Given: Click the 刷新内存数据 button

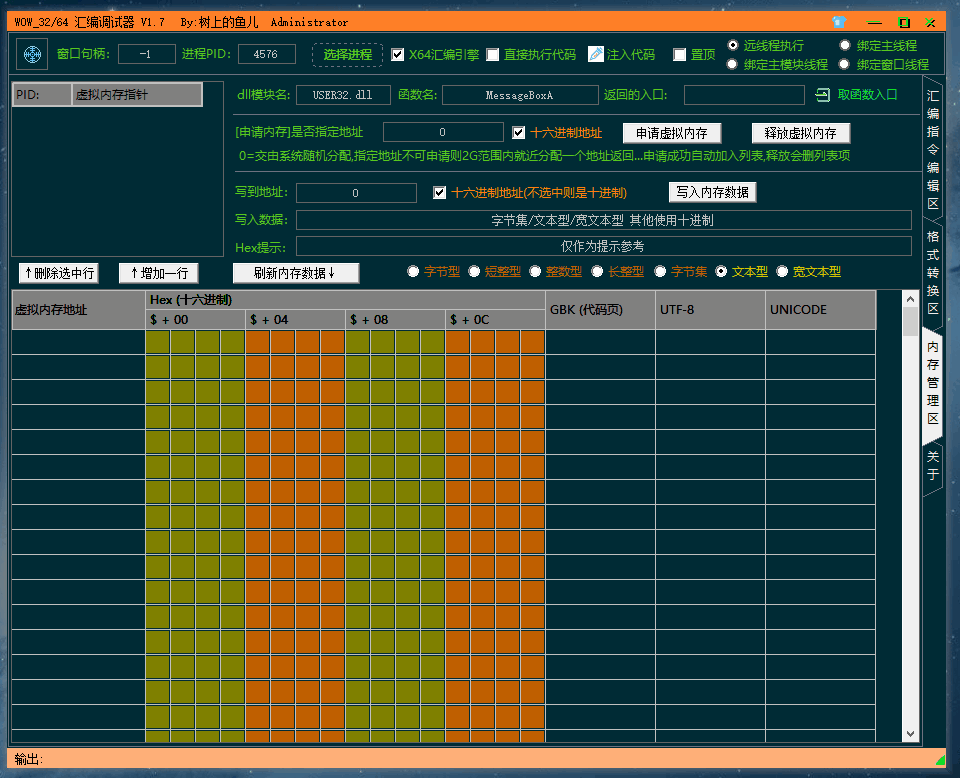Looking at the screenshot, I should pyautogui.click(x=296, y=273).
